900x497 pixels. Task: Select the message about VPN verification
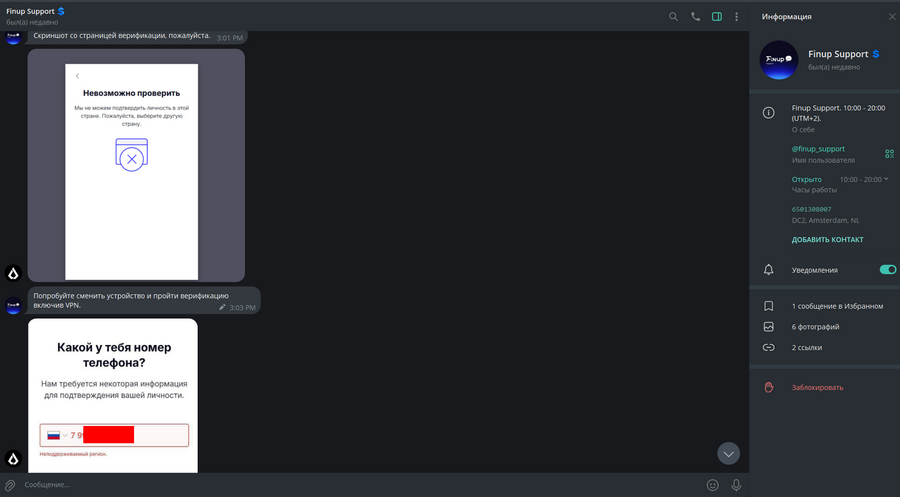point(144,301)
